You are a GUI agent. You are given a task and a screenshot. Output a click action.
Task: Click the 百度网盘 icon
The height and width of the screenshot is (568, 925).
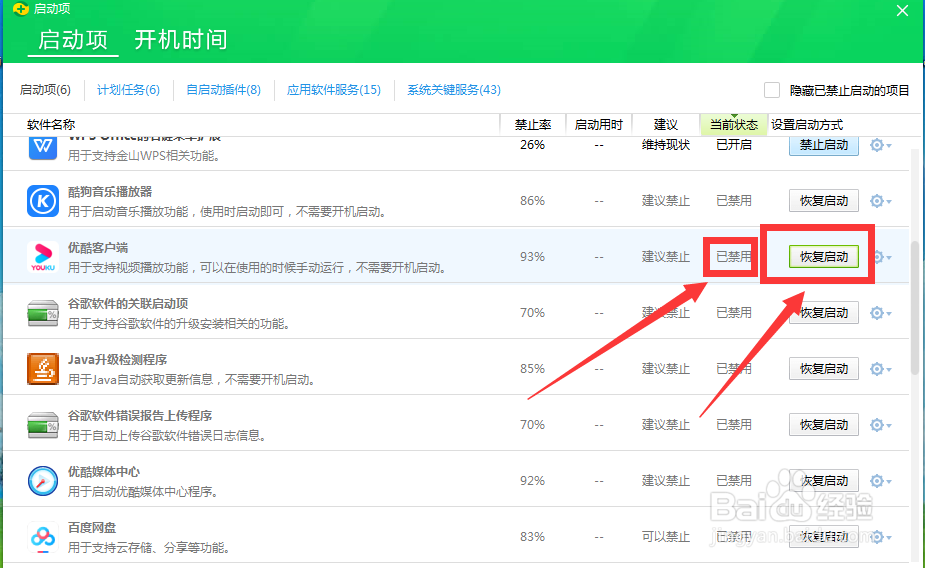[x=43, y=537]
